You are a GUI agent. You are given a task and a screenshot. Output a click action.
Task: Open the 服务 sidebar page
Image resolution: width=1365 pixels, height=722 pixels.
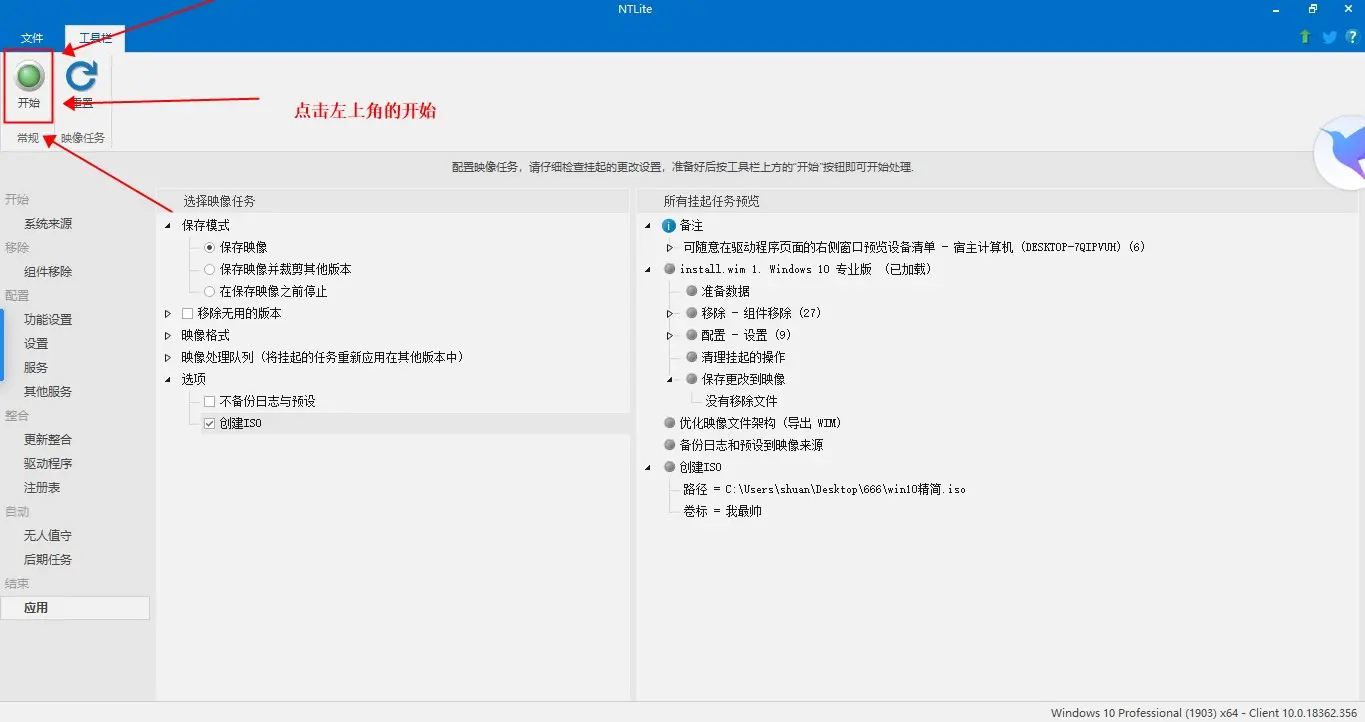[36, 368]
